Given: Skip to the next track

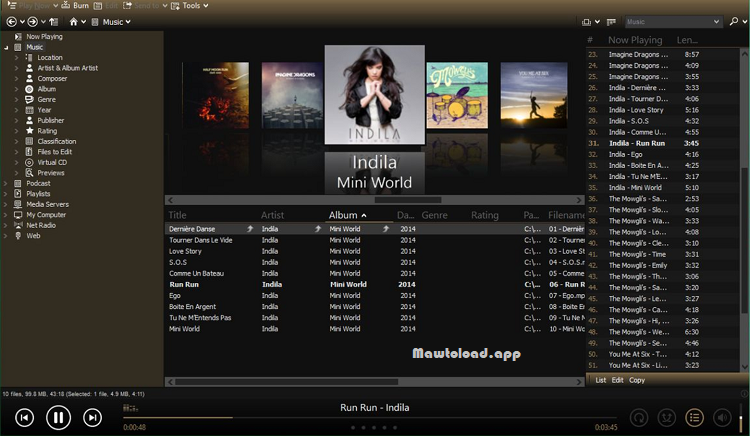Looking at the screenshot, I should click(92, 418).
